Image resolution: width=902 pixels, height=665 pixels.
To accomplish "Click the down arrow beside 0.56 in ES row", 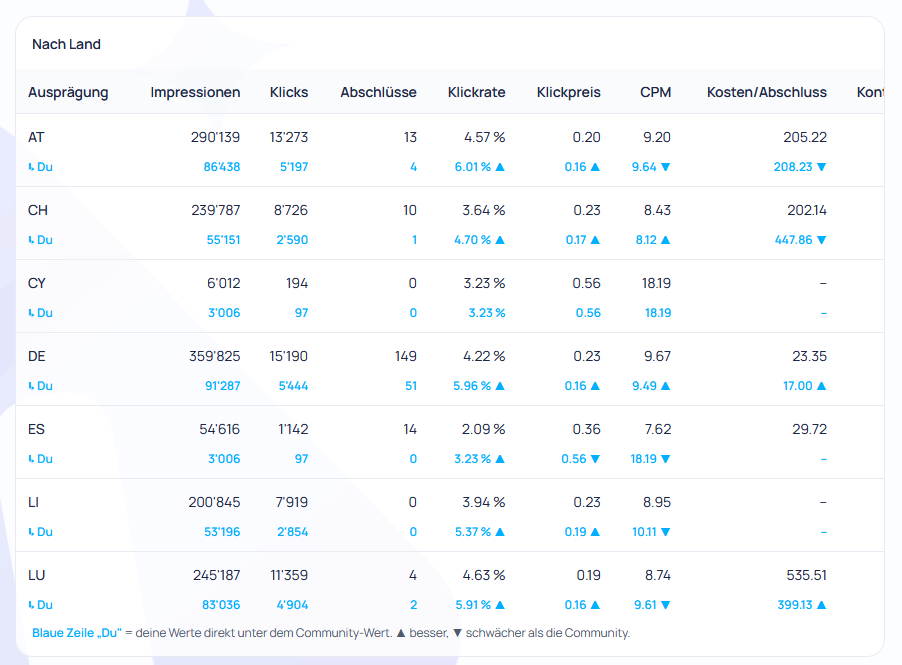I will tap(595, 460).
